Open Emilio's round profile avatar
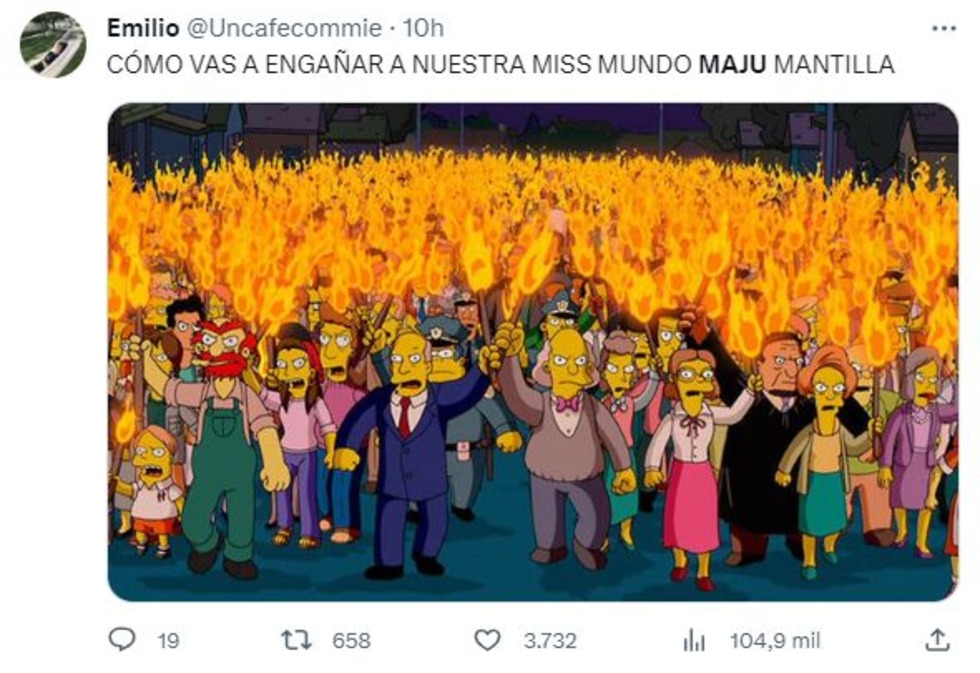The width and height of the screenshot is (980, 673). (x=52, y=44)
